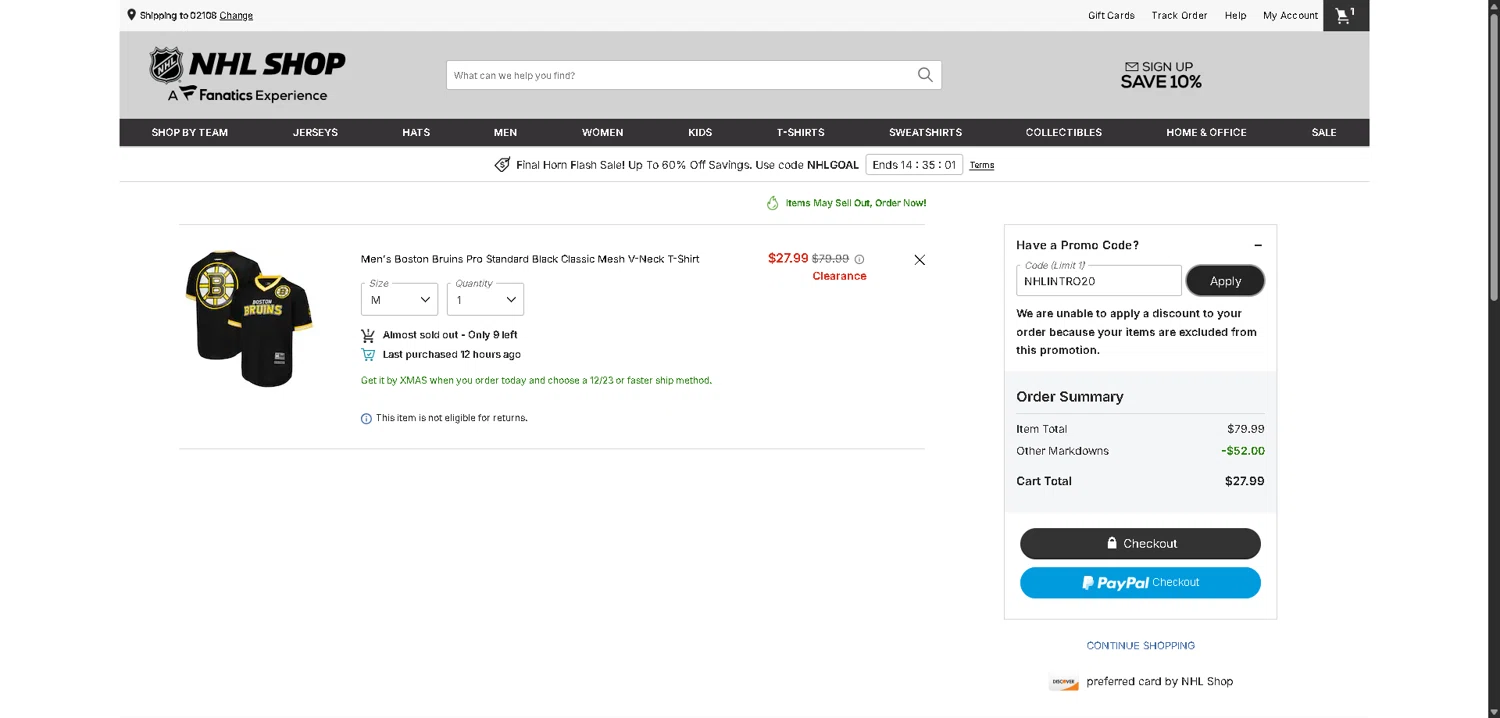Viewport: 1500px width, 718px height.
Task: Open the Men menu
Action: click(x=505, y=132)
